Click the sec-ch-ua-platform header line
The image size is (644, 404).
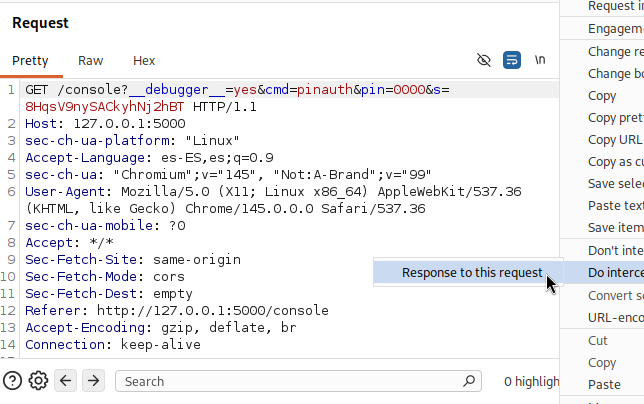[132, 141]
